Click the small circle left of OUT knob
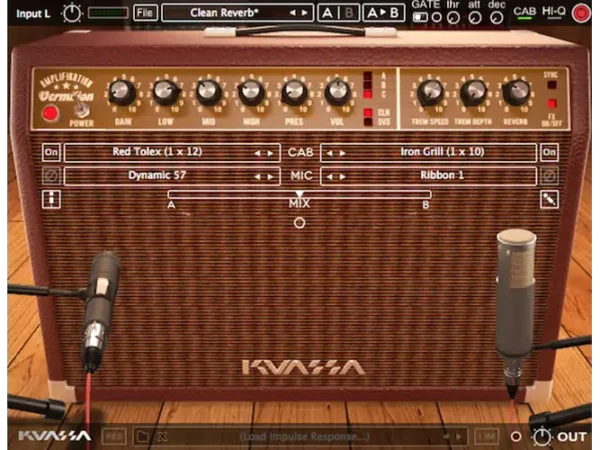This screenshot has width=600, height=450. tap(516, 436)
